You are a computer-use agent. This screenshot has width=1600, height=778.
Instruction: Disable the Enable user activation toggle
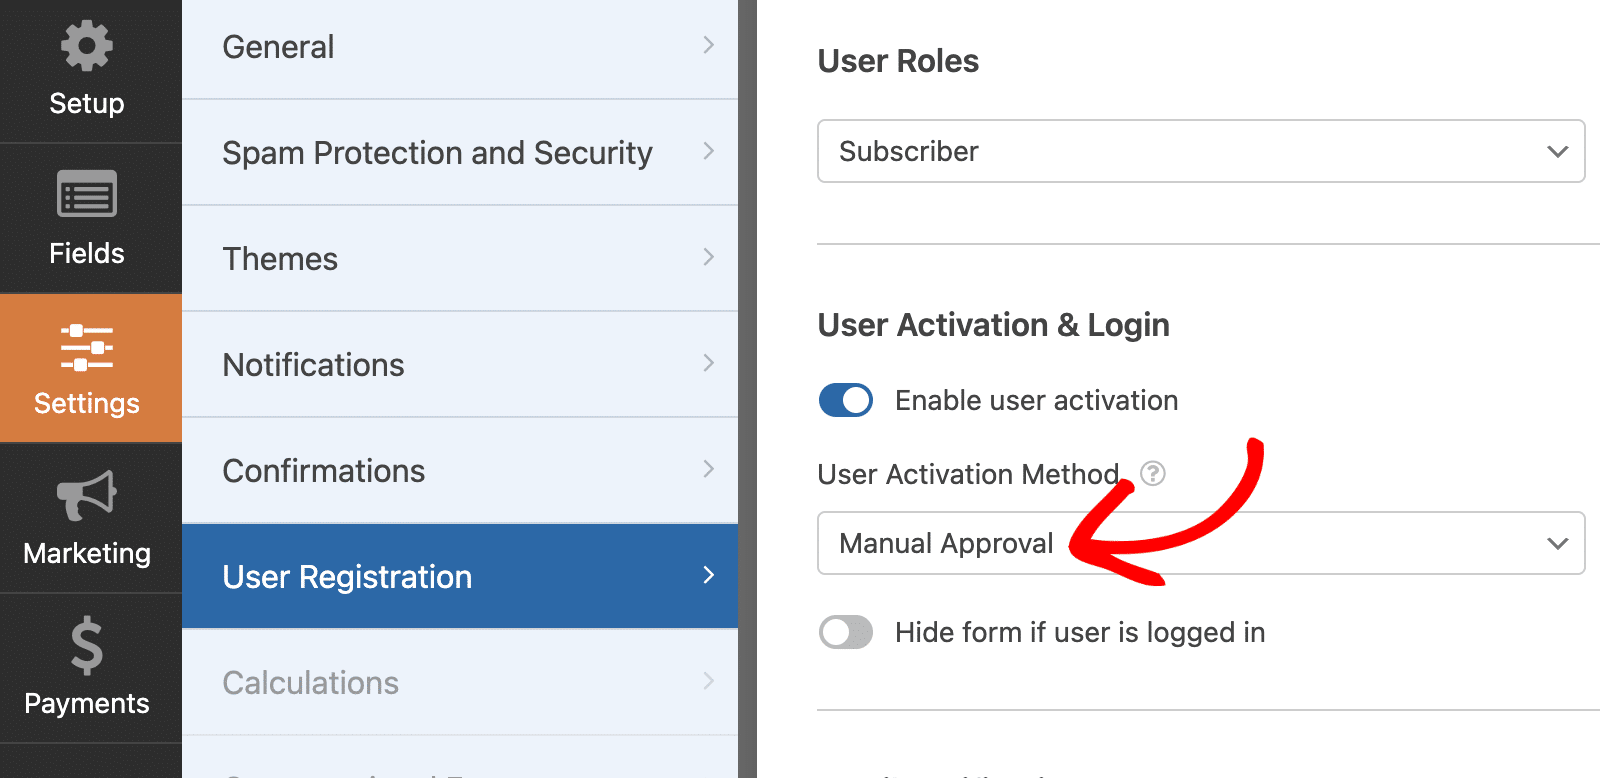point(846,400)
